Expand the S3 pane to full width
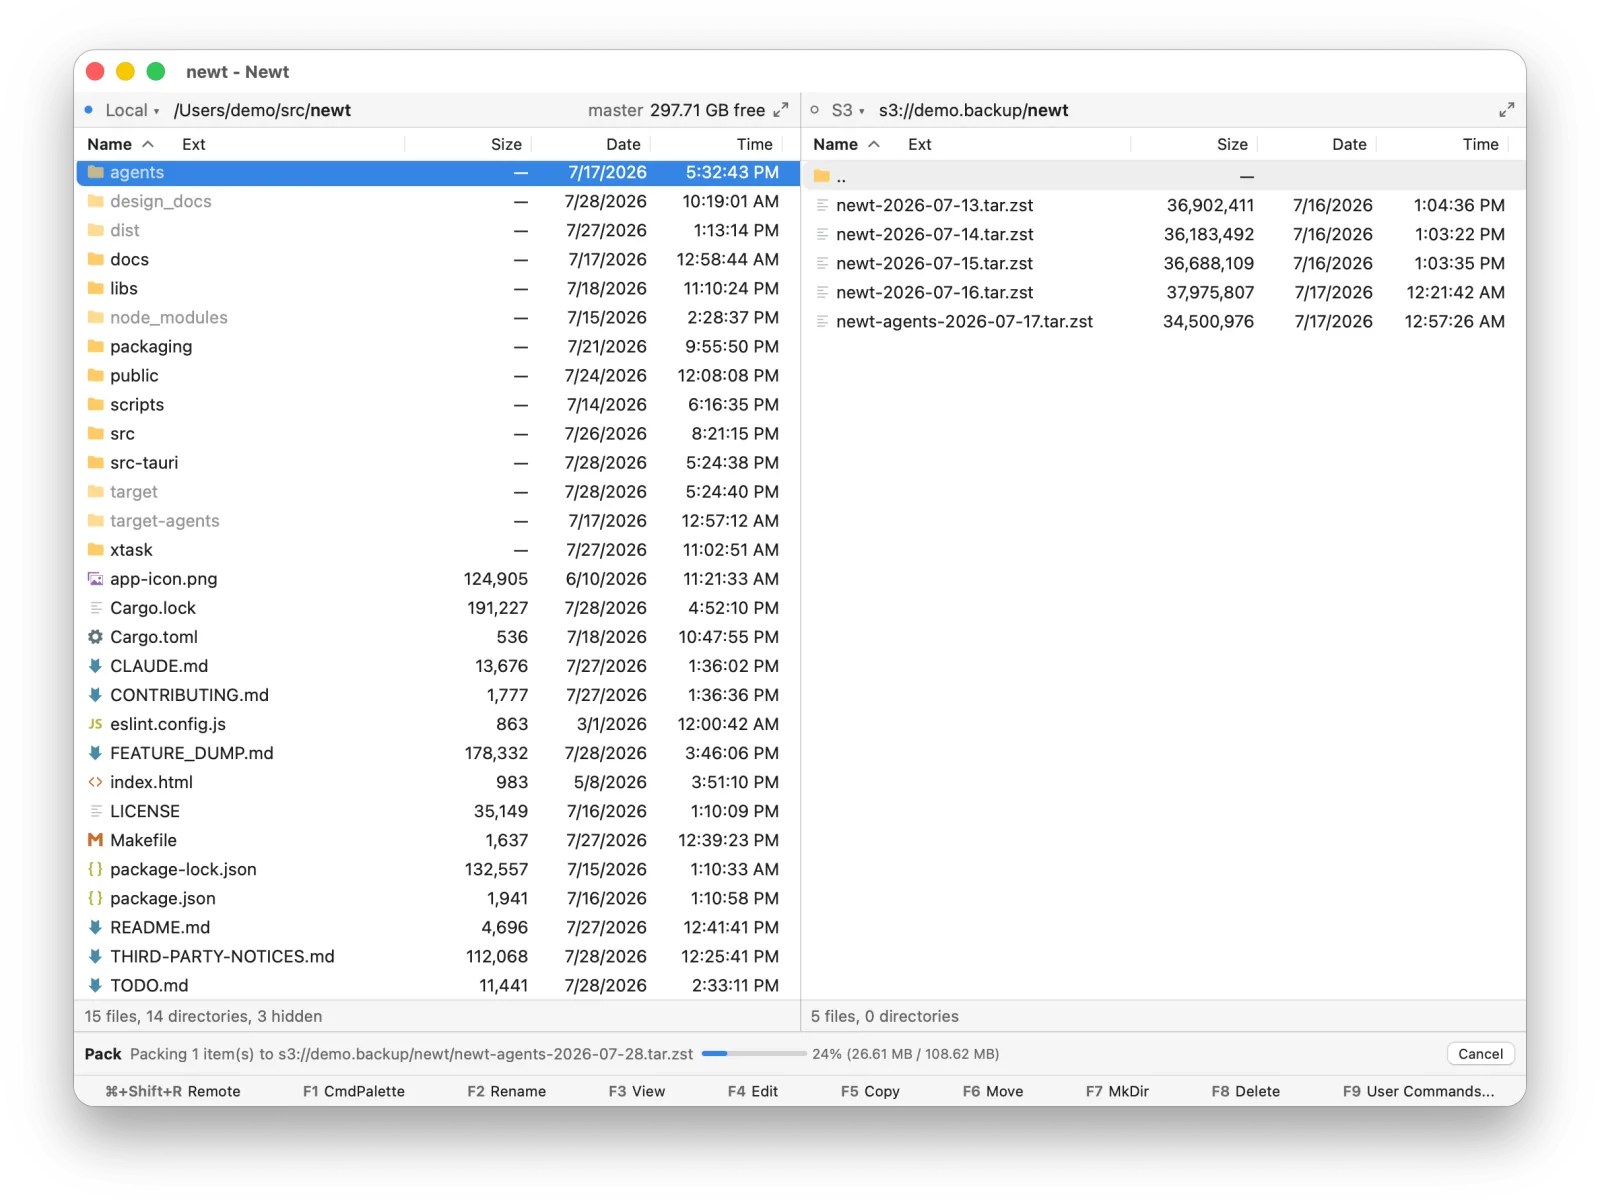 tap(1507, 110)
